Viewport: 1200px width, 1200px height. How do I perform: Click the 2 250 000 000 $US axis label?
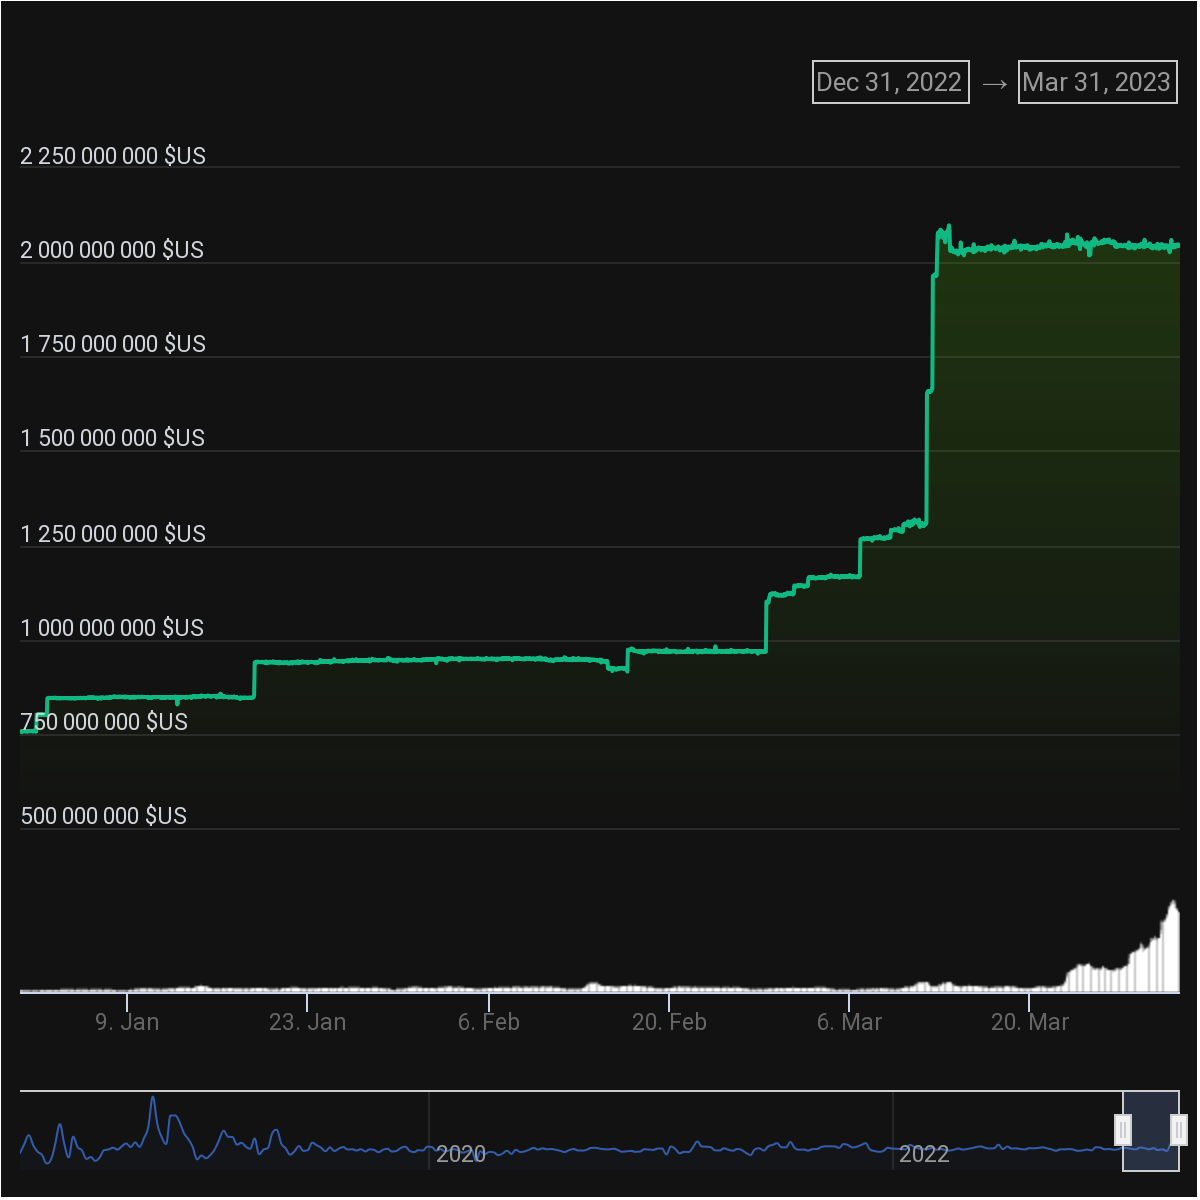pos(113,156)
